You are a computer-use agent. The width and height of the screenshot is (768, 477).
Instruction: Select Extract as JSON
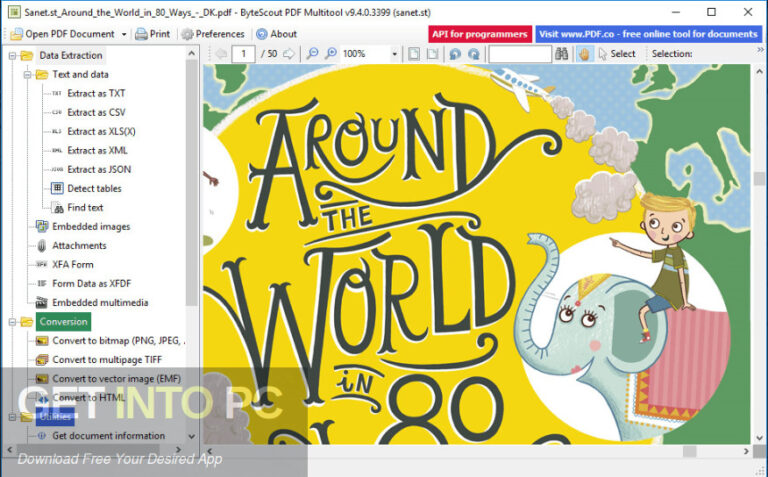[x=99, y=169]
